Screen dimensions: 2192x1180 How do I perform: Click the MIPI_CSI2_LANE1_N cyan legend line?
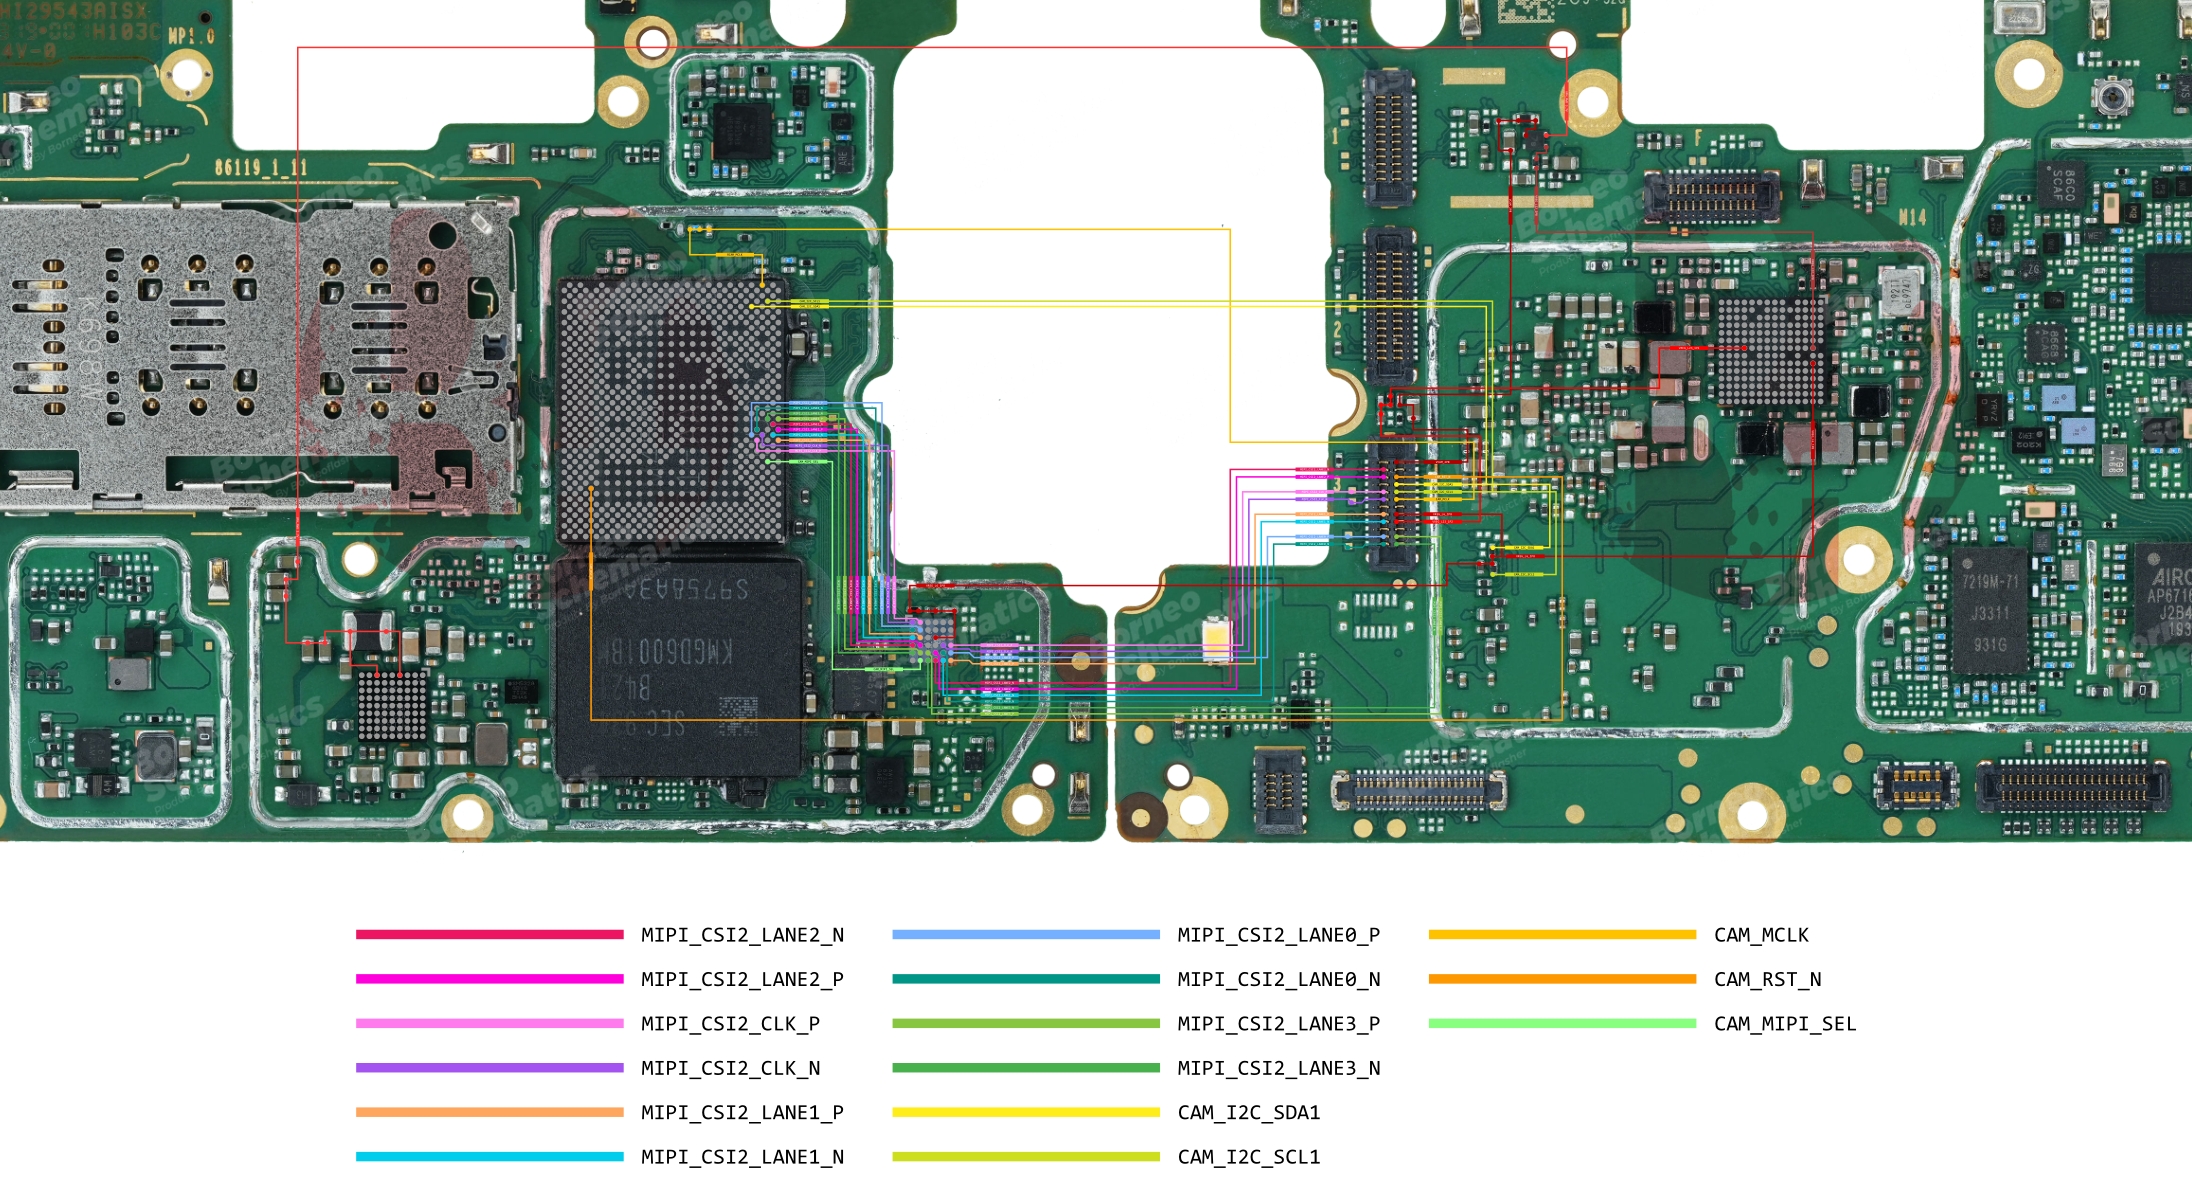[x=489, y=1156]
